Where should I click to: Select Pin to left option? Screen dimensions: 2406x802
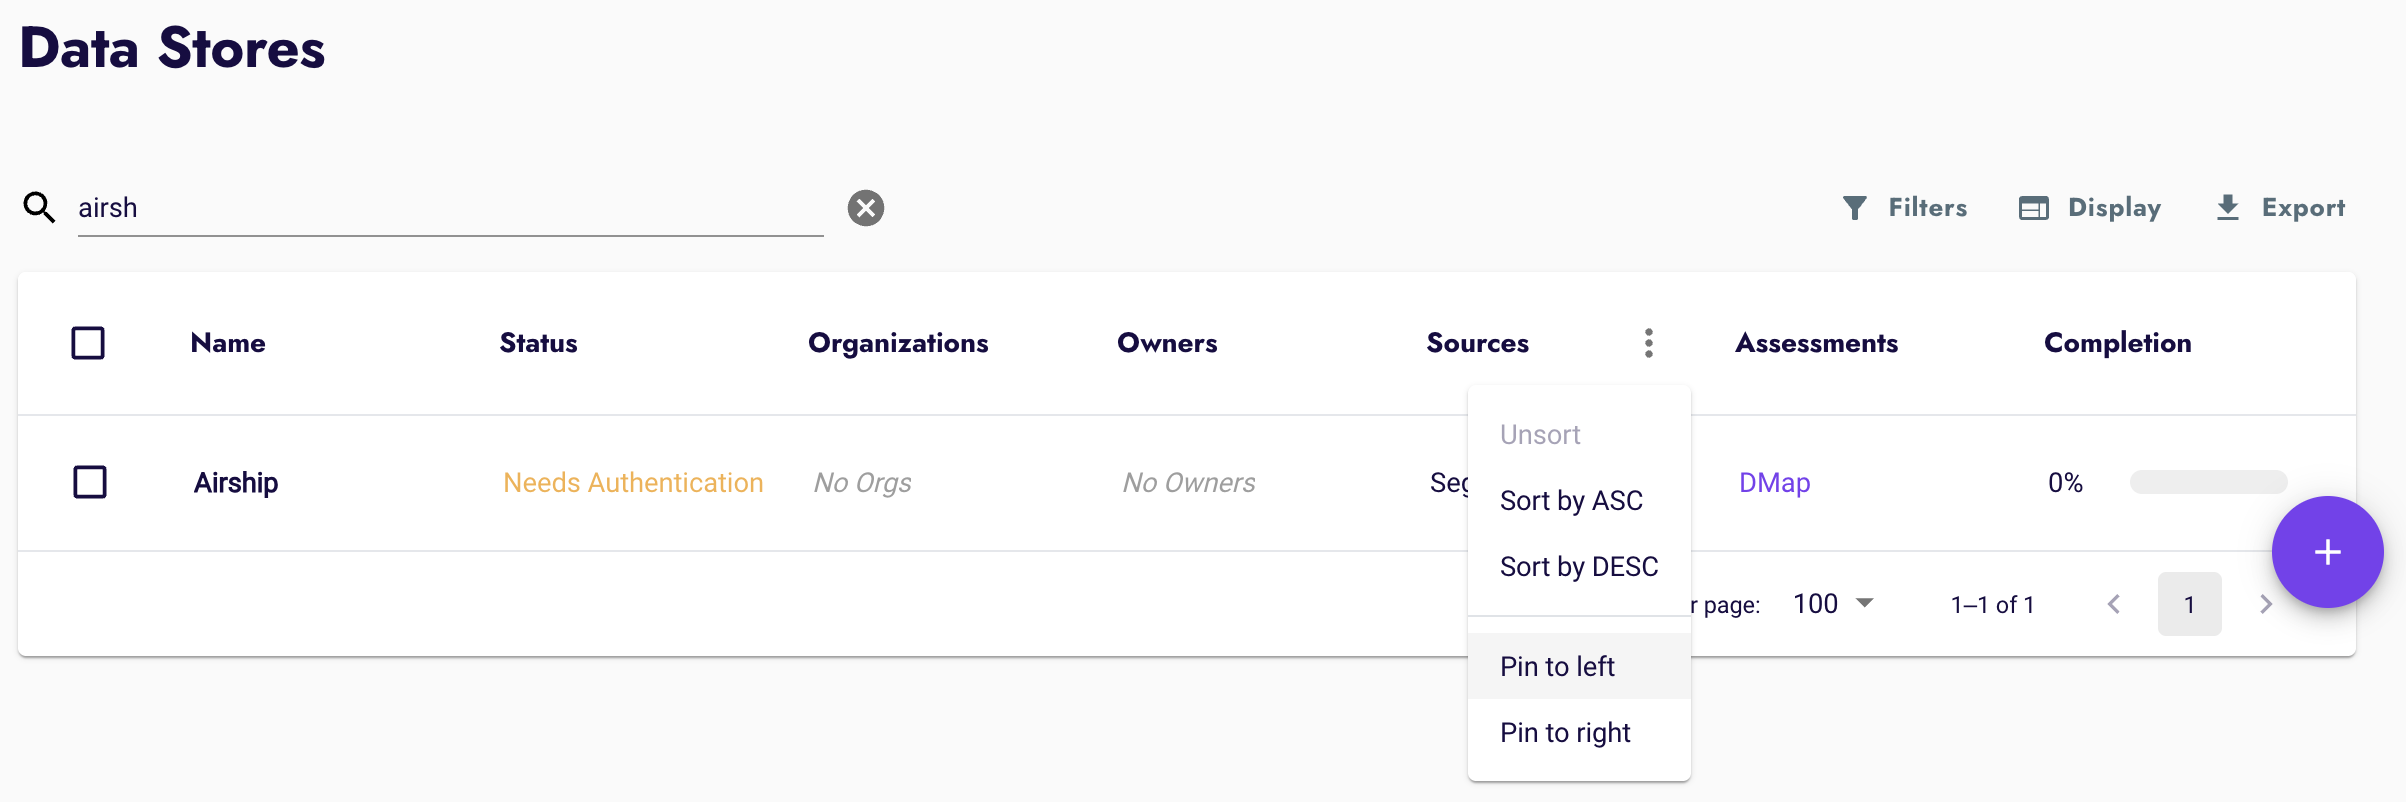[x=1579, y=666]
